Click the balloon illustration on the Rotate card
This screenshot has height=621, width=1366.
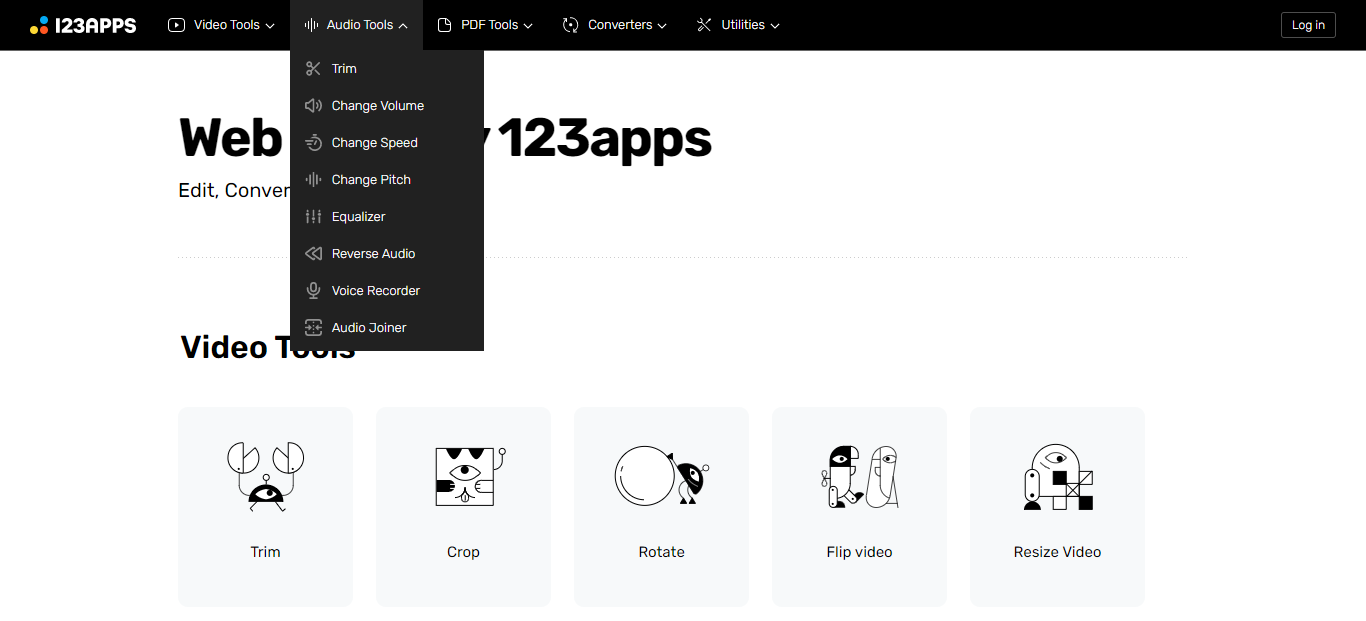[645, 477]
